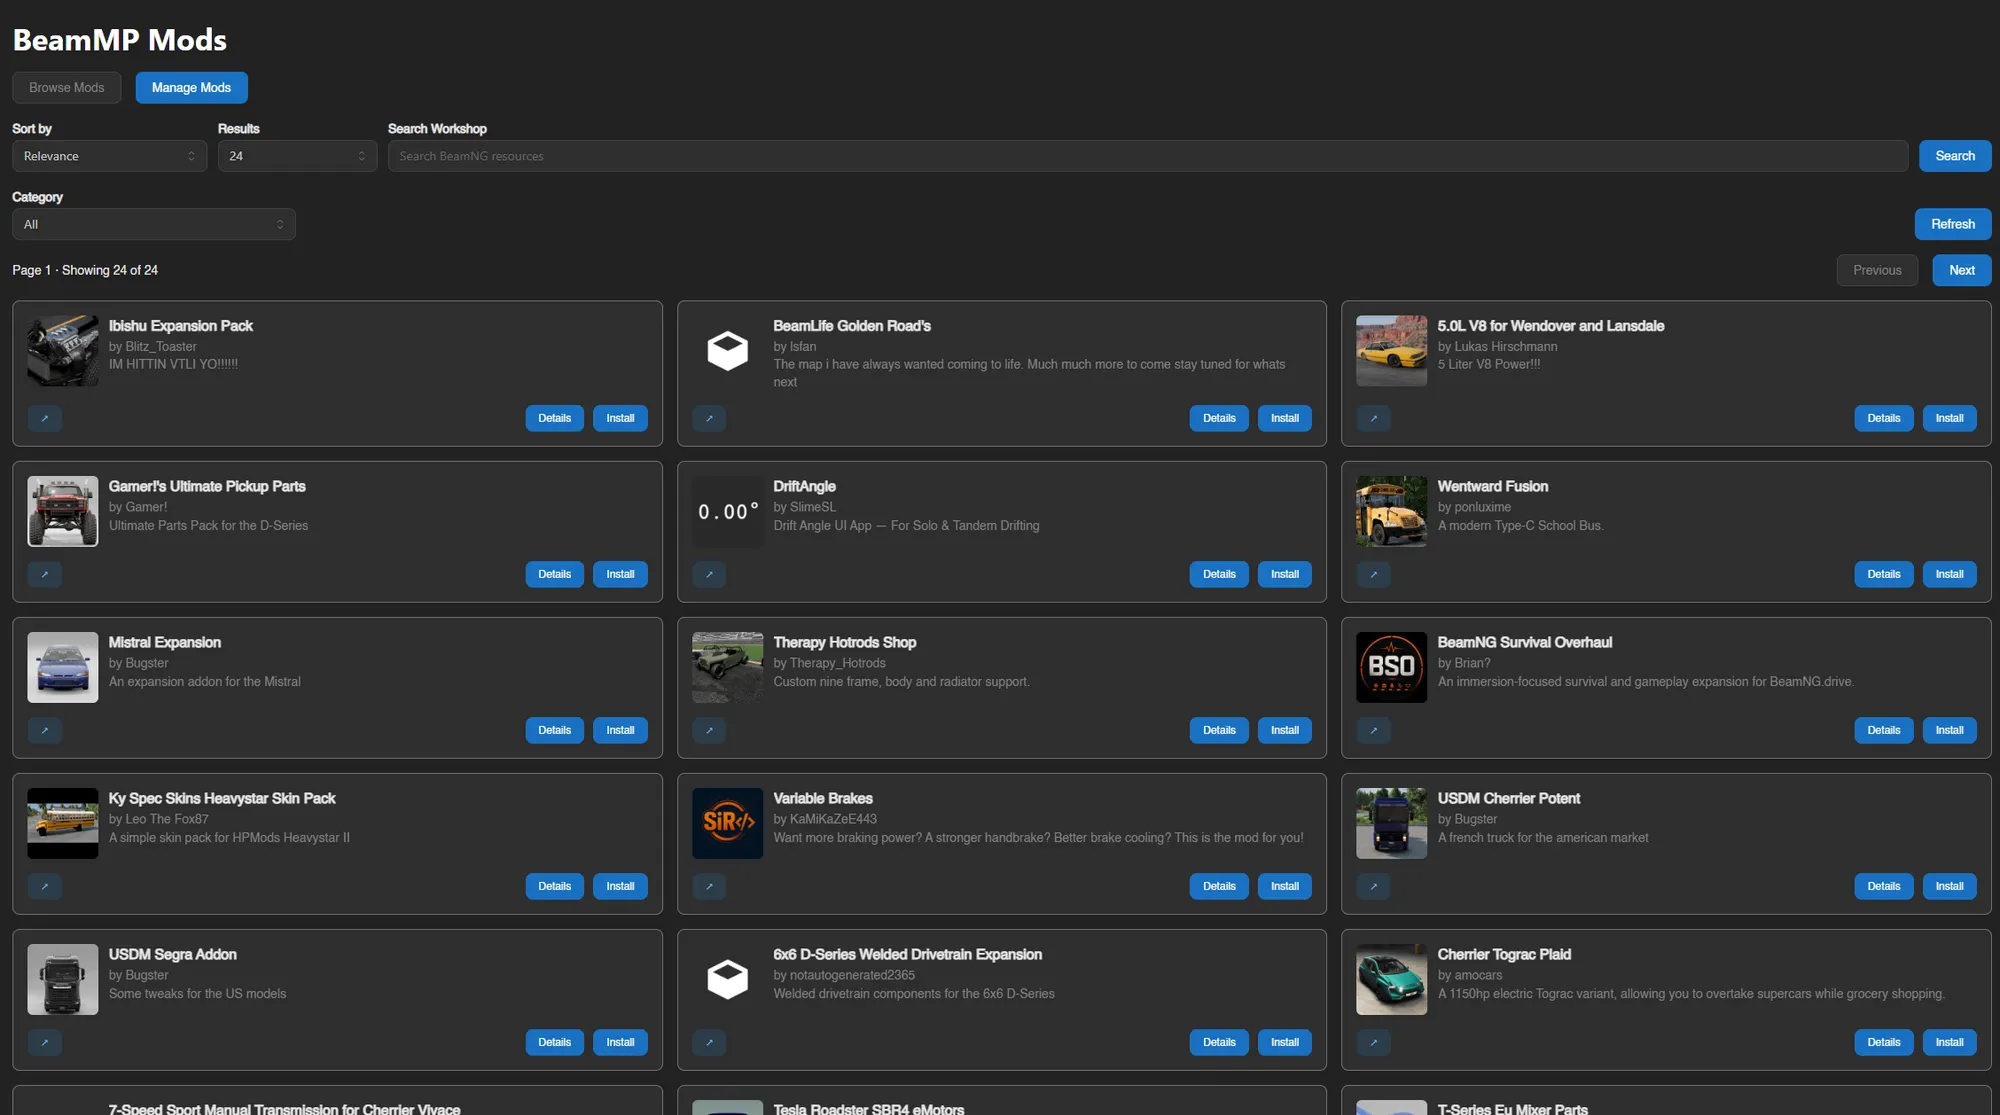View Details of Variable Brakes
Image resolution: width=2000 pixels, height=1115 pixels.
click(x=1219, y=886)
